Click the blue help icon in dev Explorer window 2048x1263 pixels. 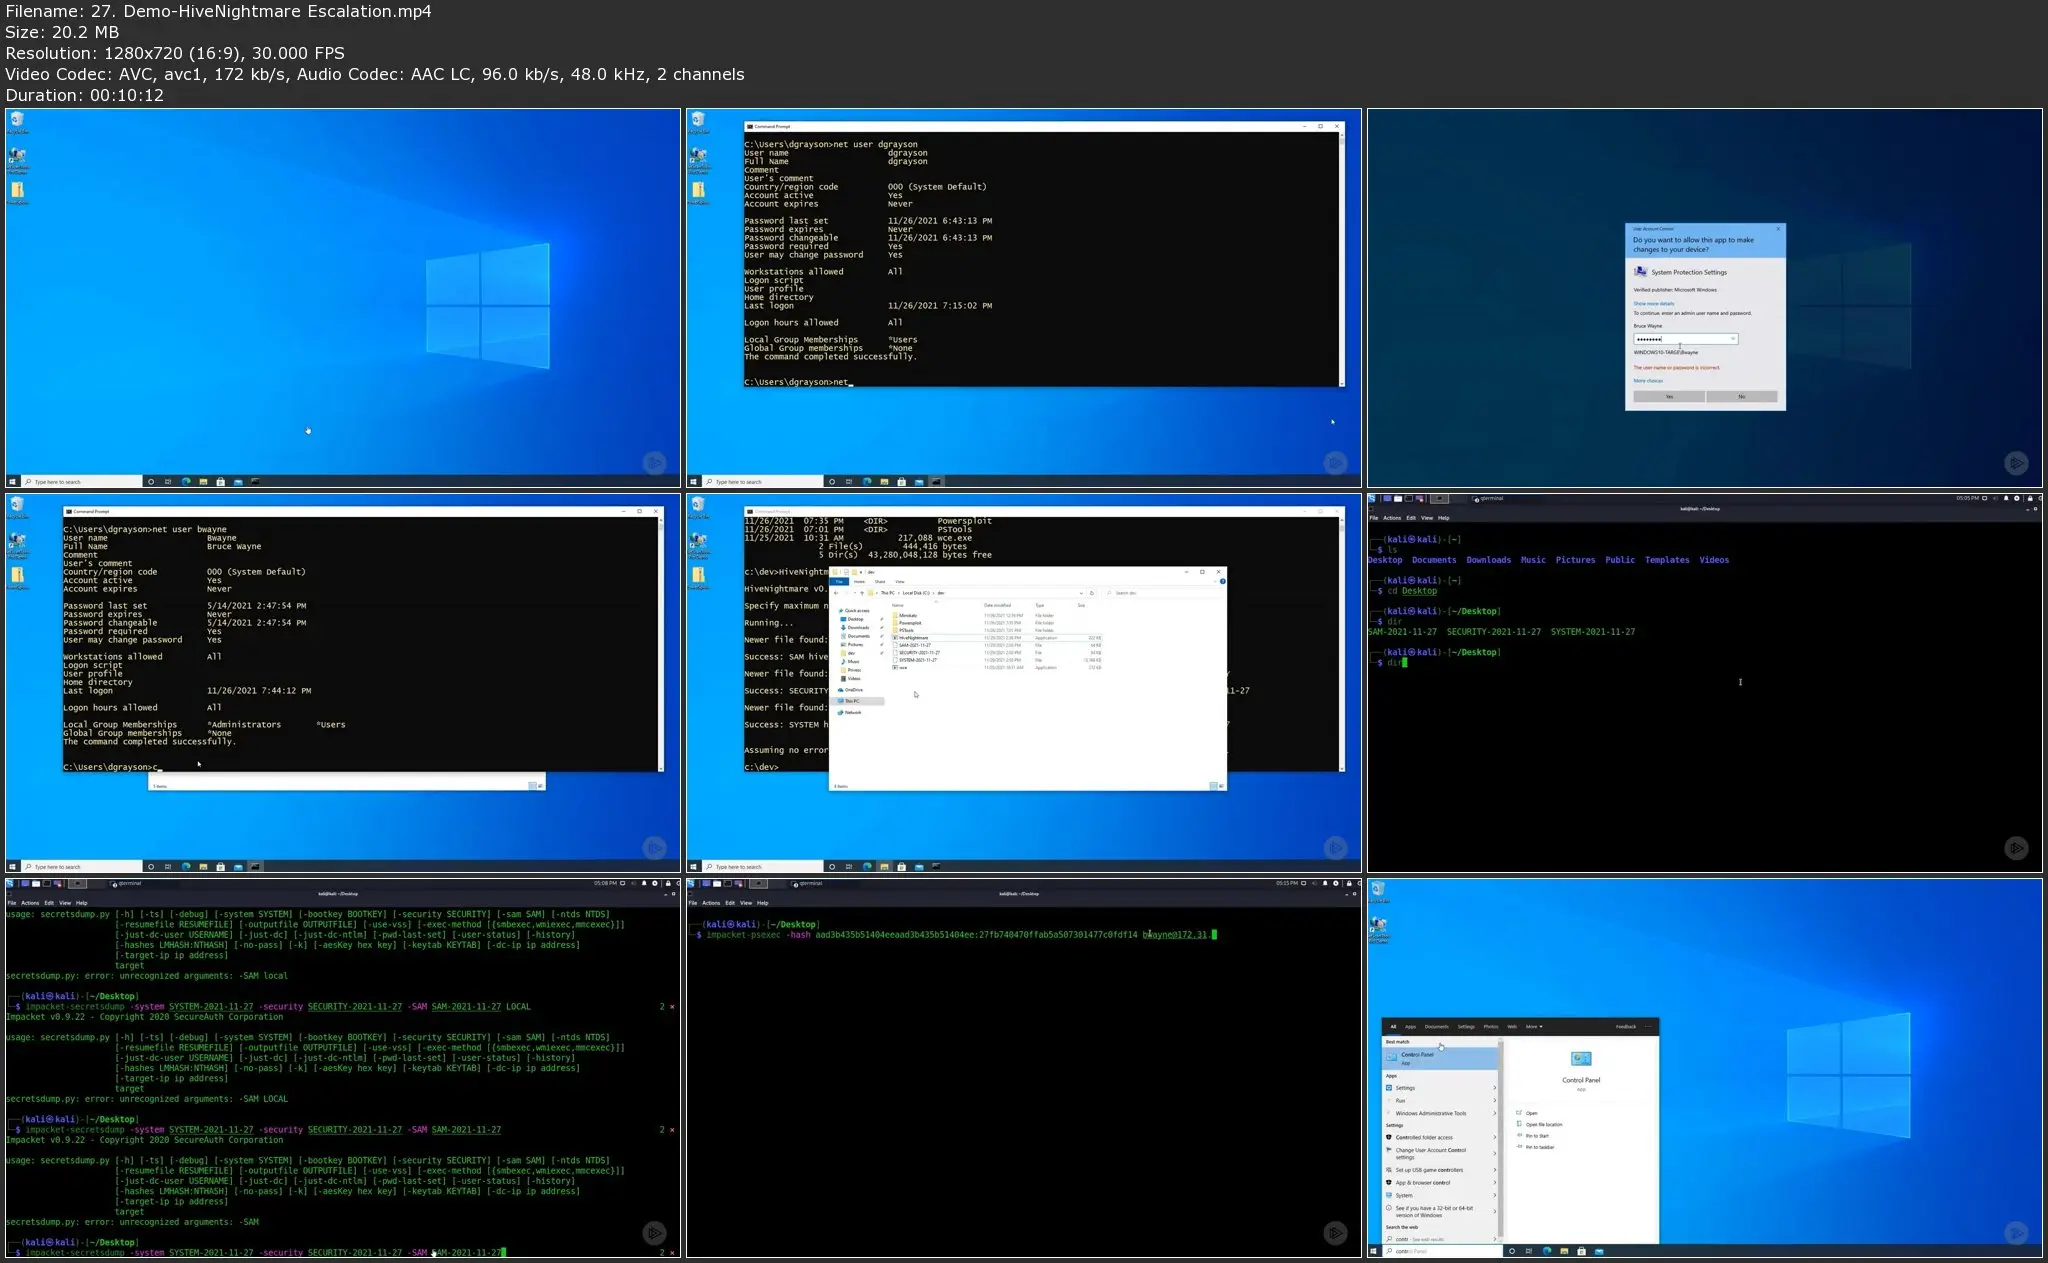coord(1221,581)
